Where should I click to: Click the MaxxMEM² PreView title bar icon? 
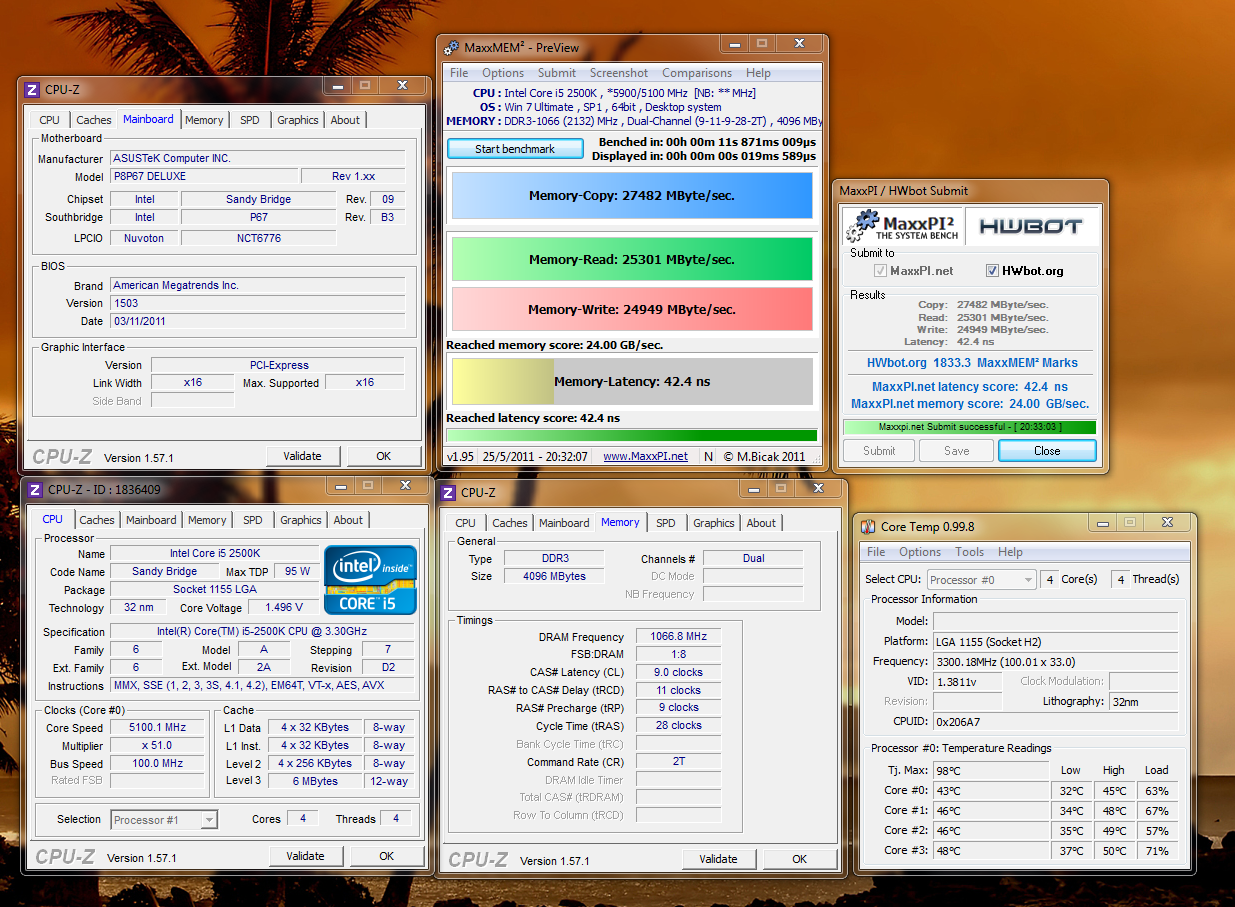[451, 47]
